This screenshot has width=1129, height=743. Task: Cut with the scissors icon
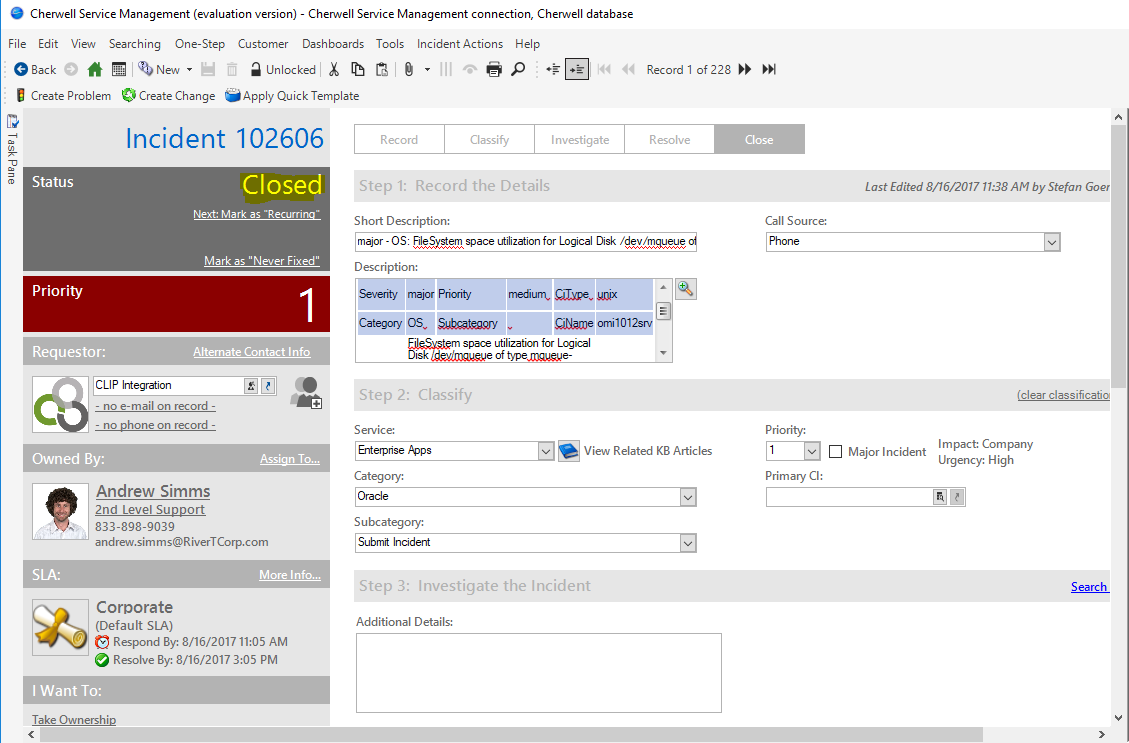[x=334, y=70]
